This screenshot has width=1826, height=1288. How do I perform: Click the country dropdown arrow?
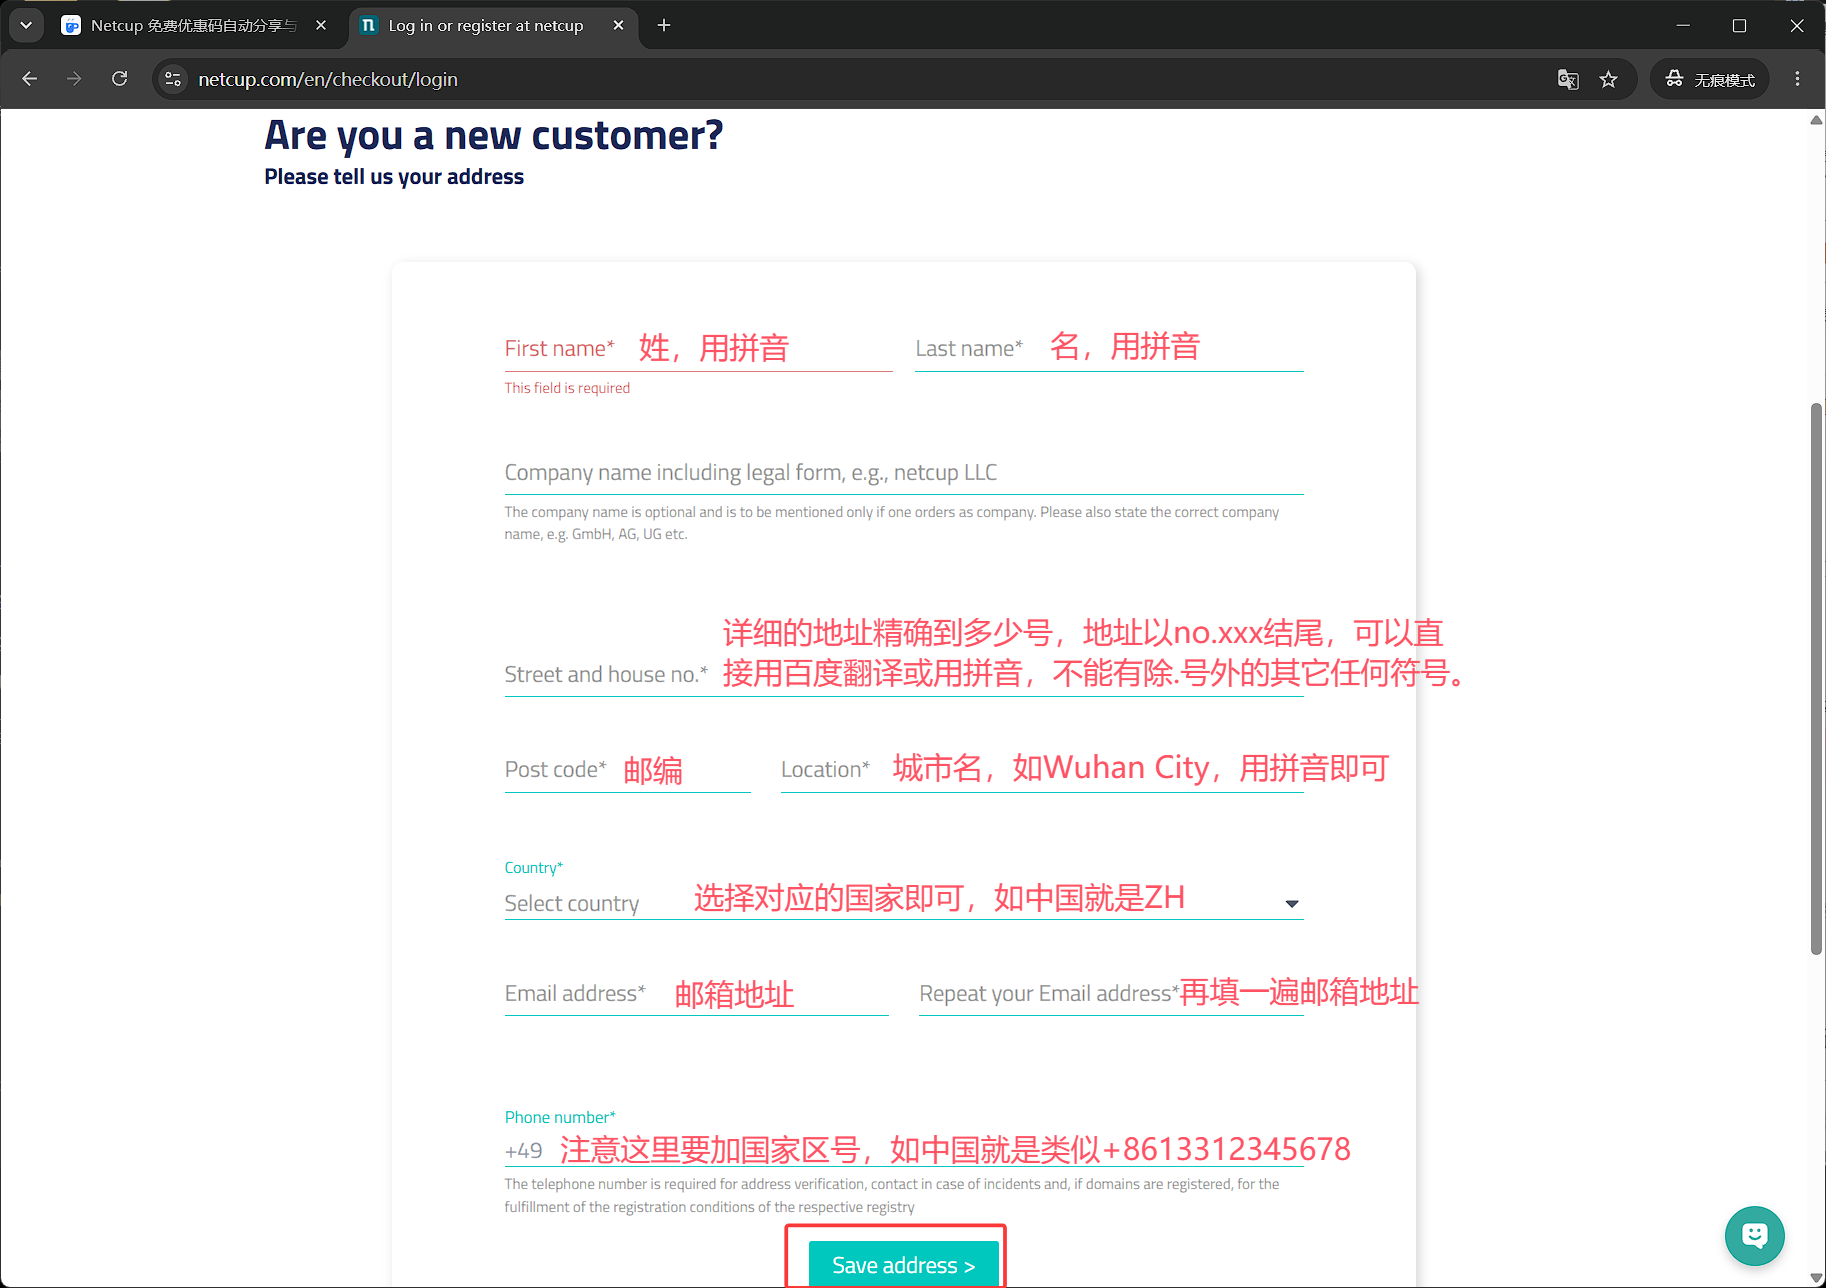click(x=1291, y=903)
